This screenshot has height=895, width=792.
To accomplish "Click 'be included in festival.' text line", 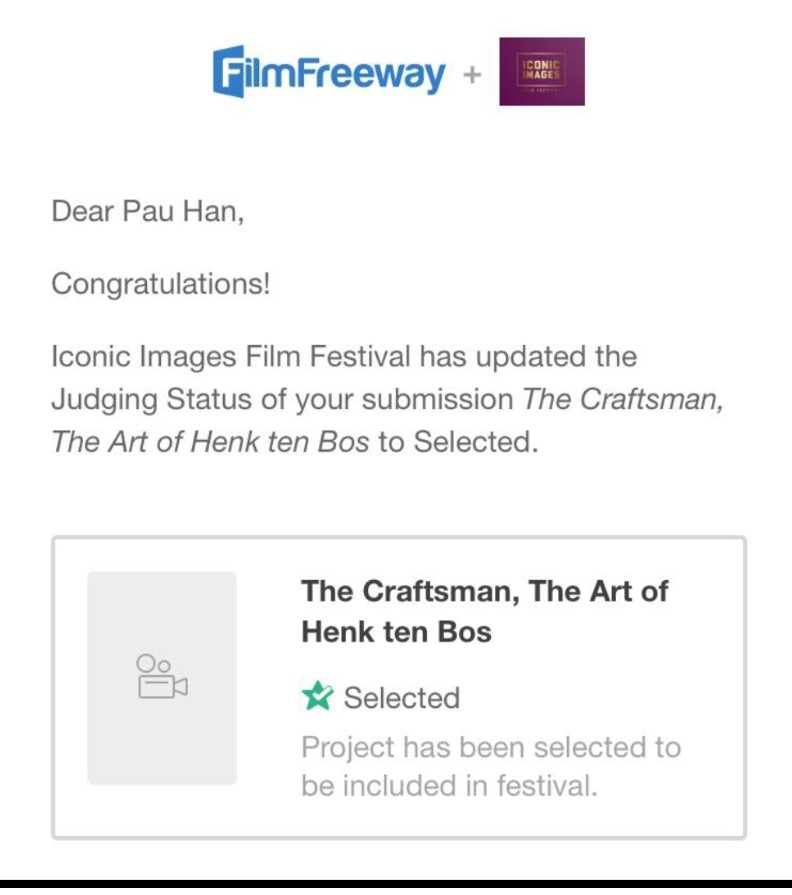I will tap(448, 786).
